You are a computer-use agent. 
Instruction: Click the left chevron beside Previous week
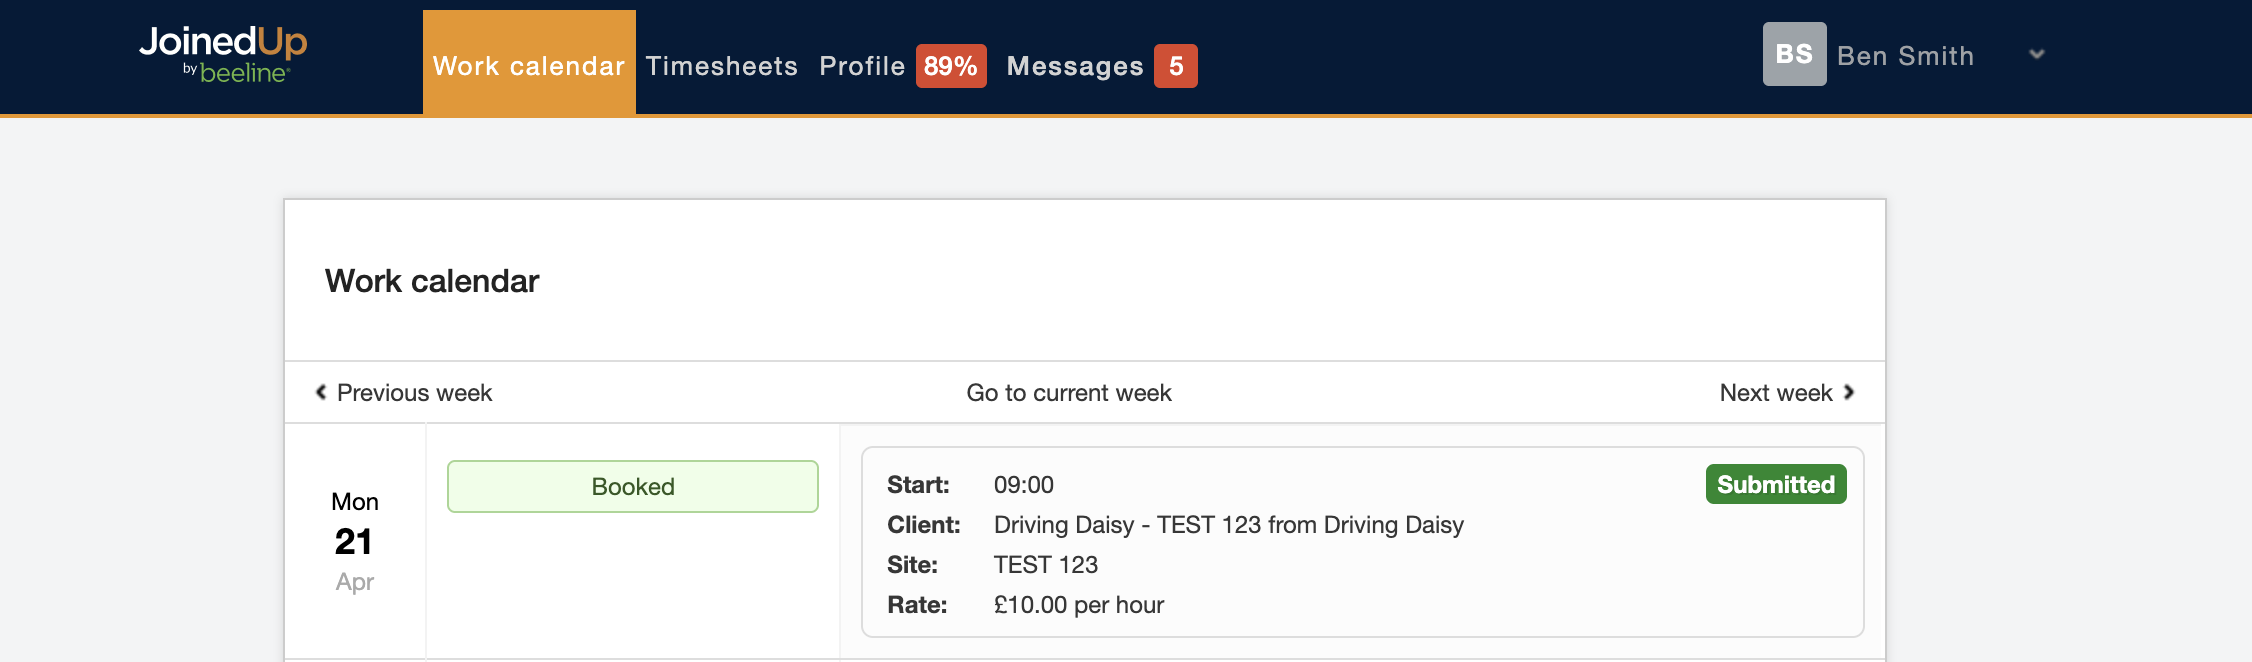(x=321, y=392)
